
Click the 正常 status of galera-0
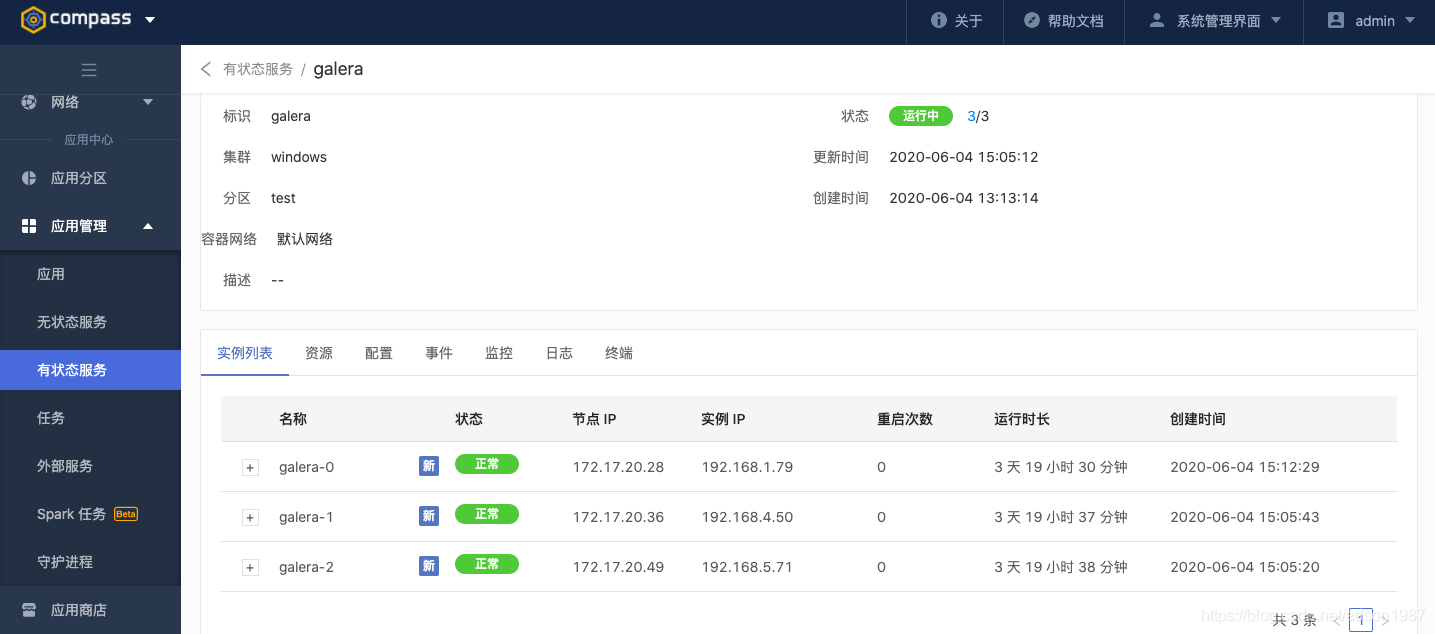(487, 464)
